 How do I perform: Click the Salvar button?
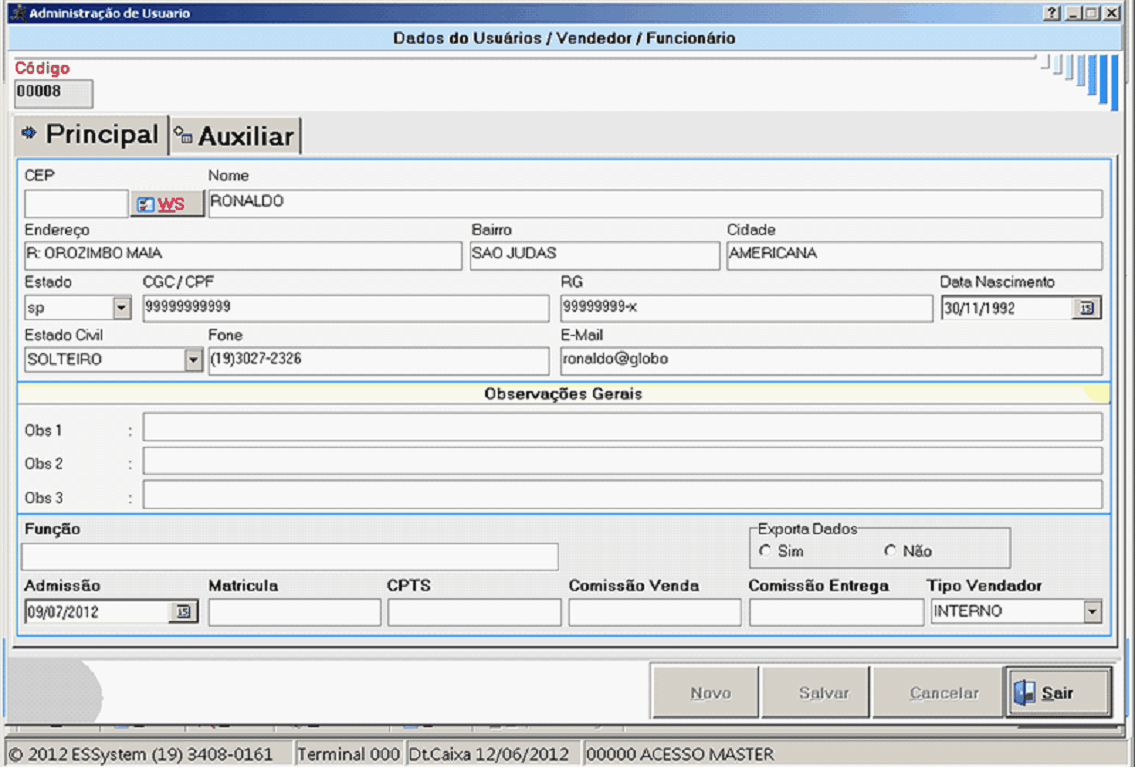[823, 693]
